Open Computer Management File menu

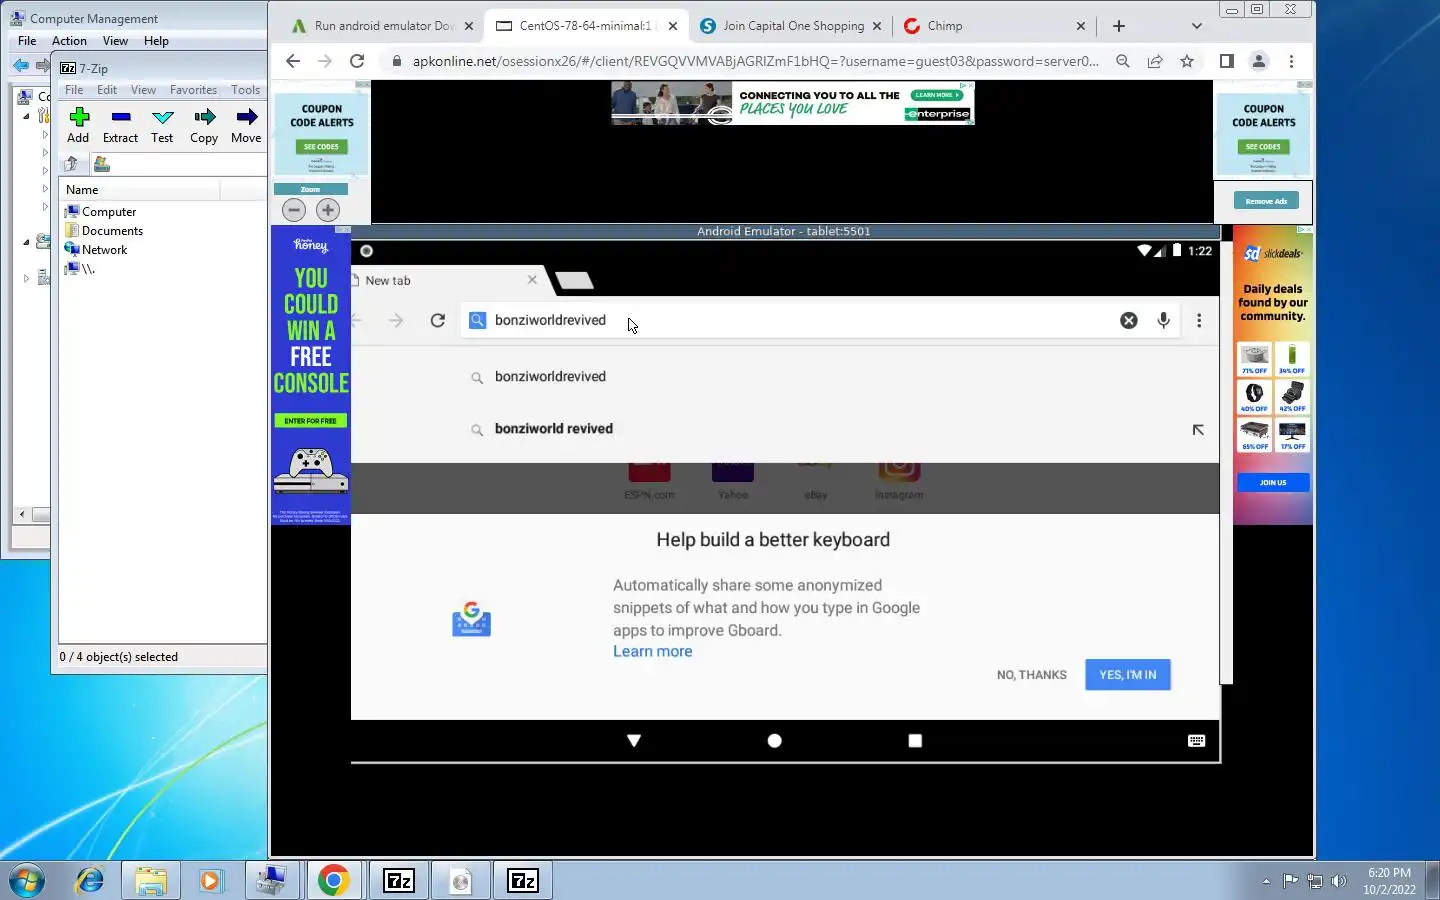[27, 41]
